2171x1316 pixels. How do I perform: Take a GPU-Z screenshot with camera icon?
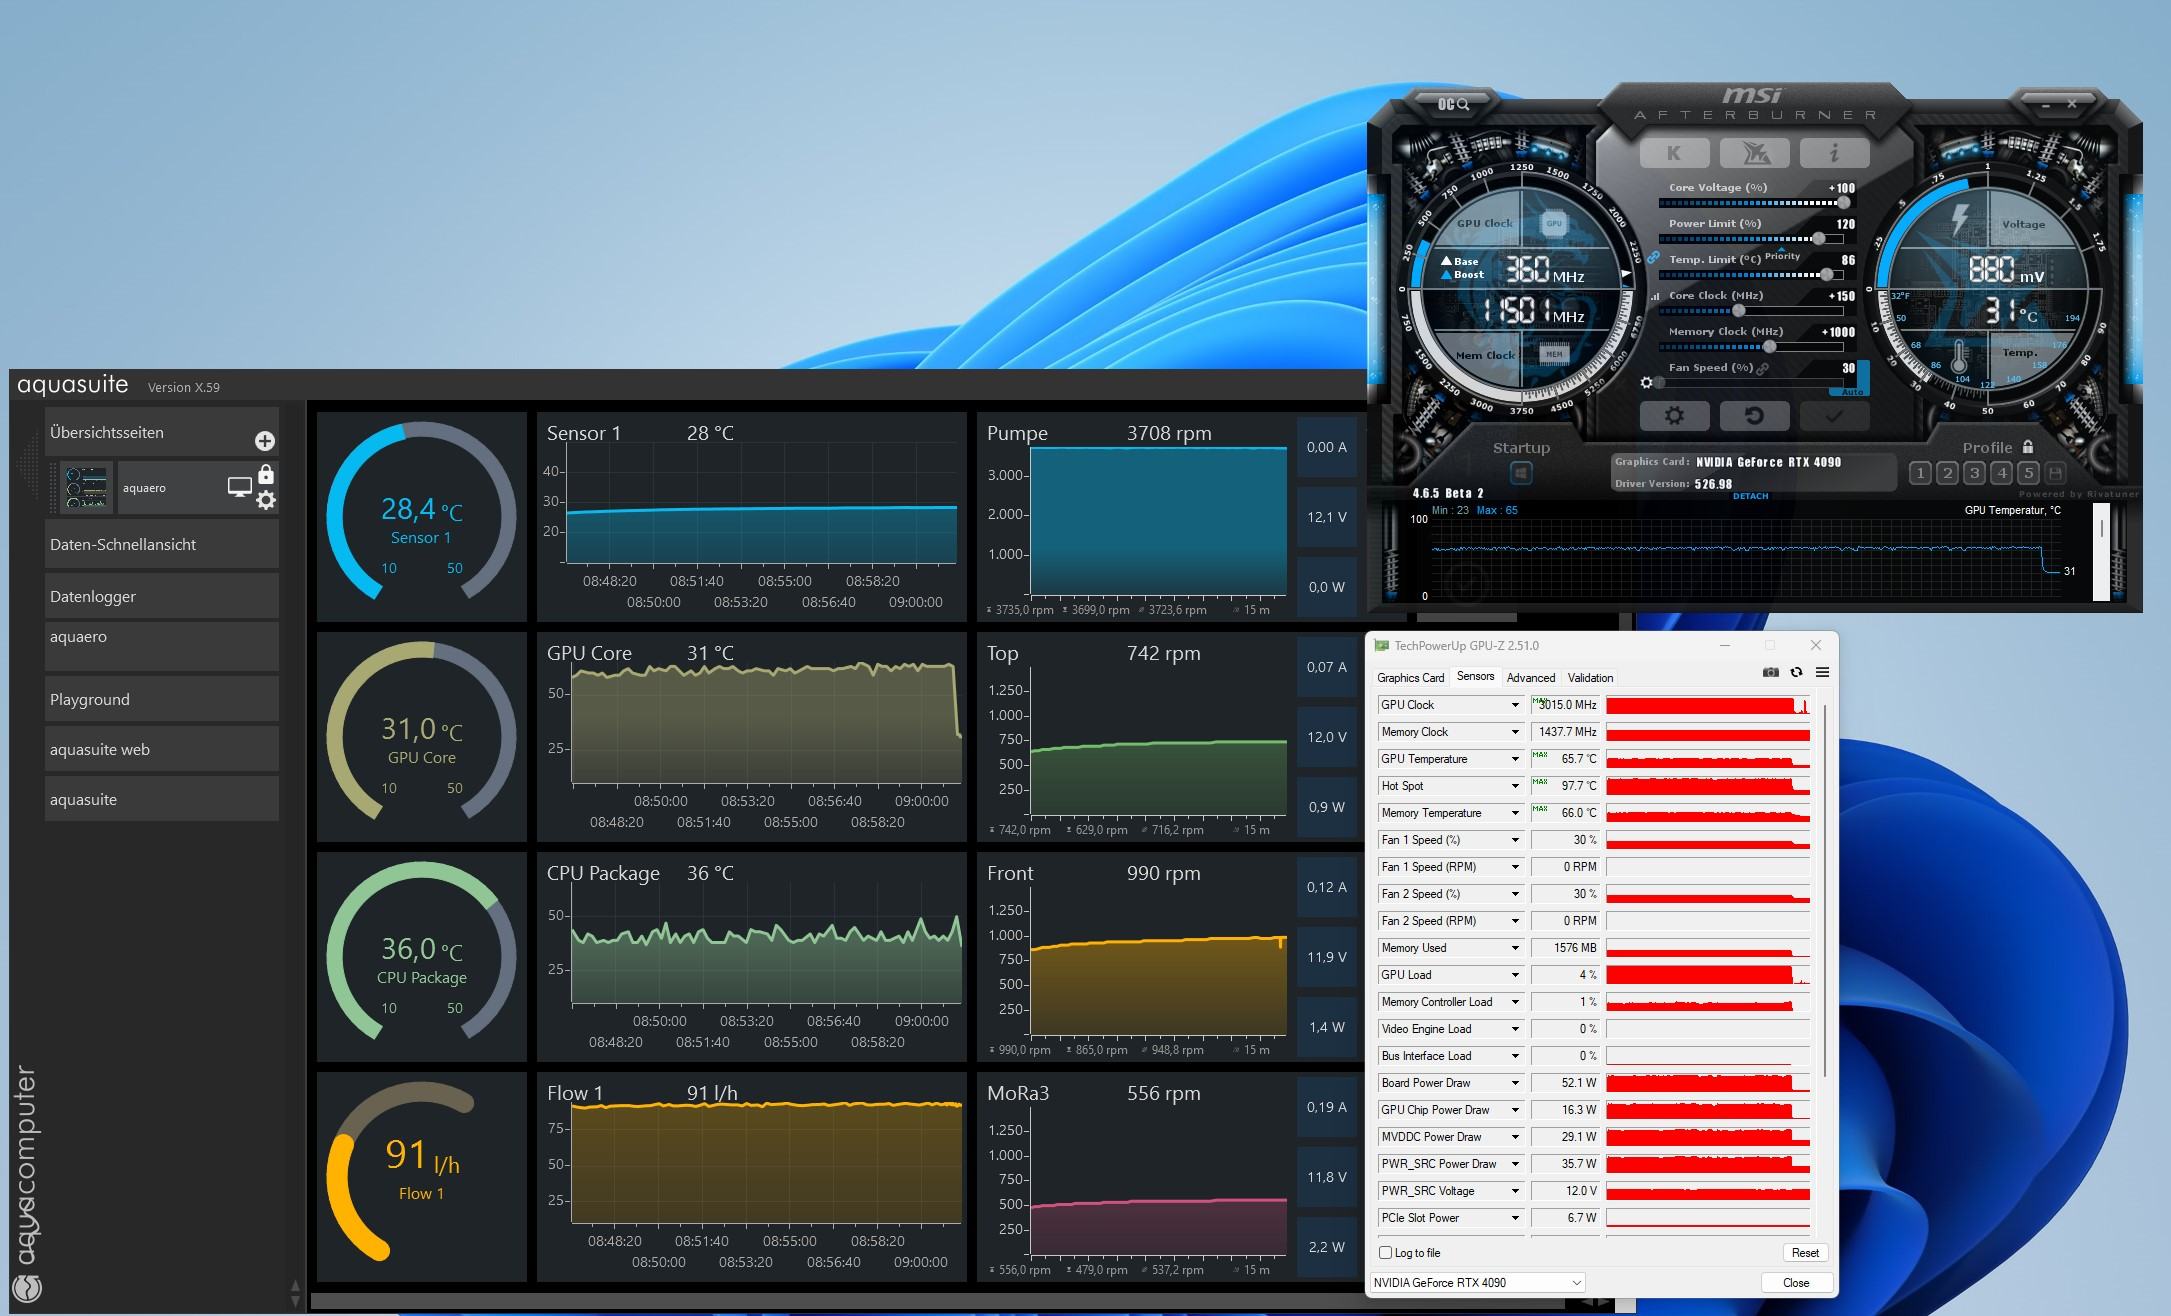1771,673
